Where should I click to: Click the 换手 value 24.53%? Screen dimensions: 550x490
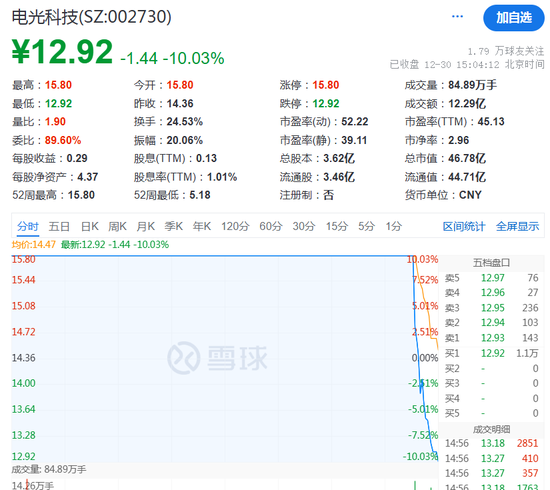coord(185,122)
